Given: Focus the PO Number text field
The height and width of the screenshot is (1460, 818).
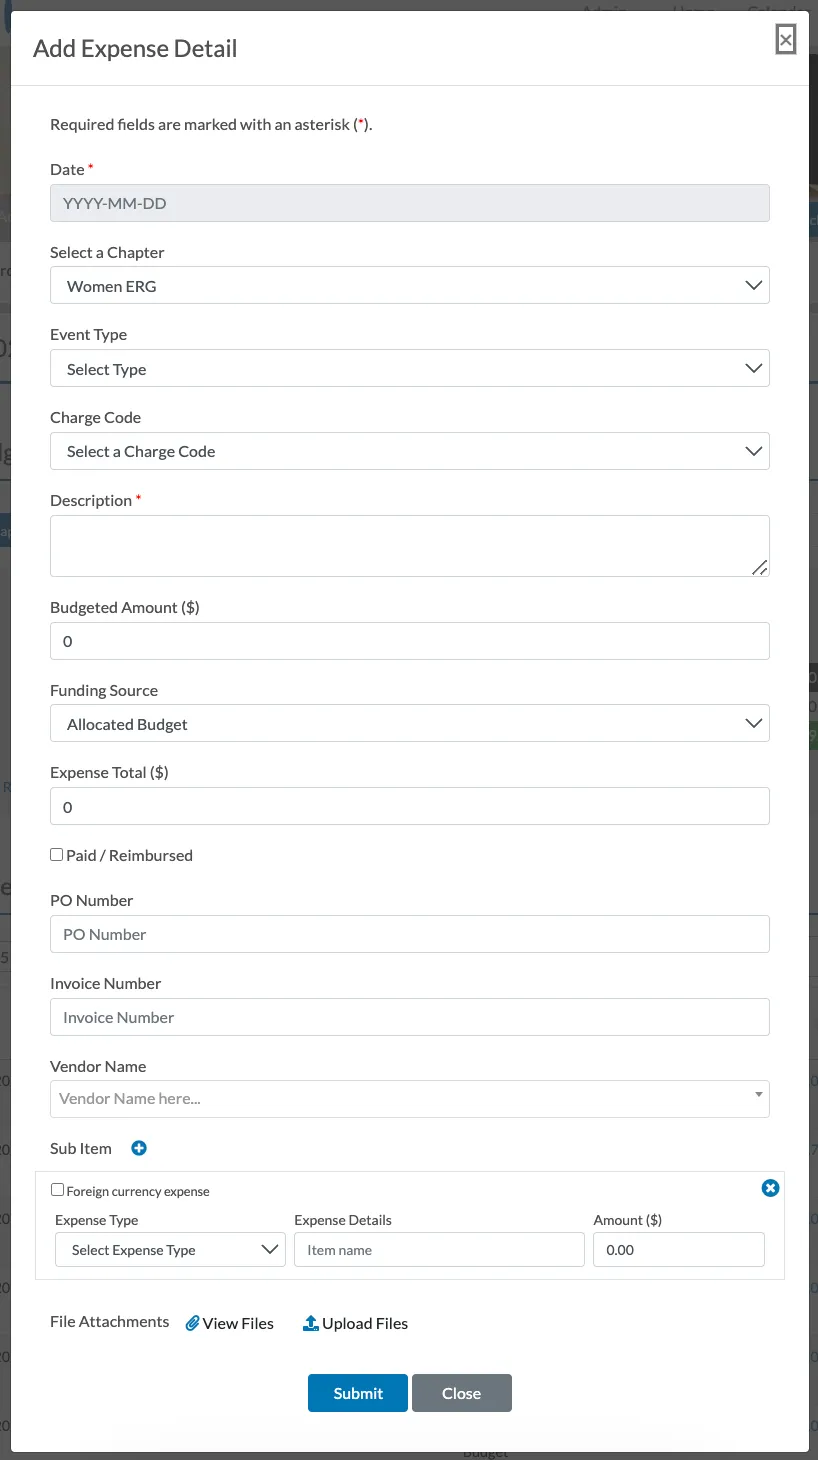Looking at the screenshot, I should coord(410,934).
